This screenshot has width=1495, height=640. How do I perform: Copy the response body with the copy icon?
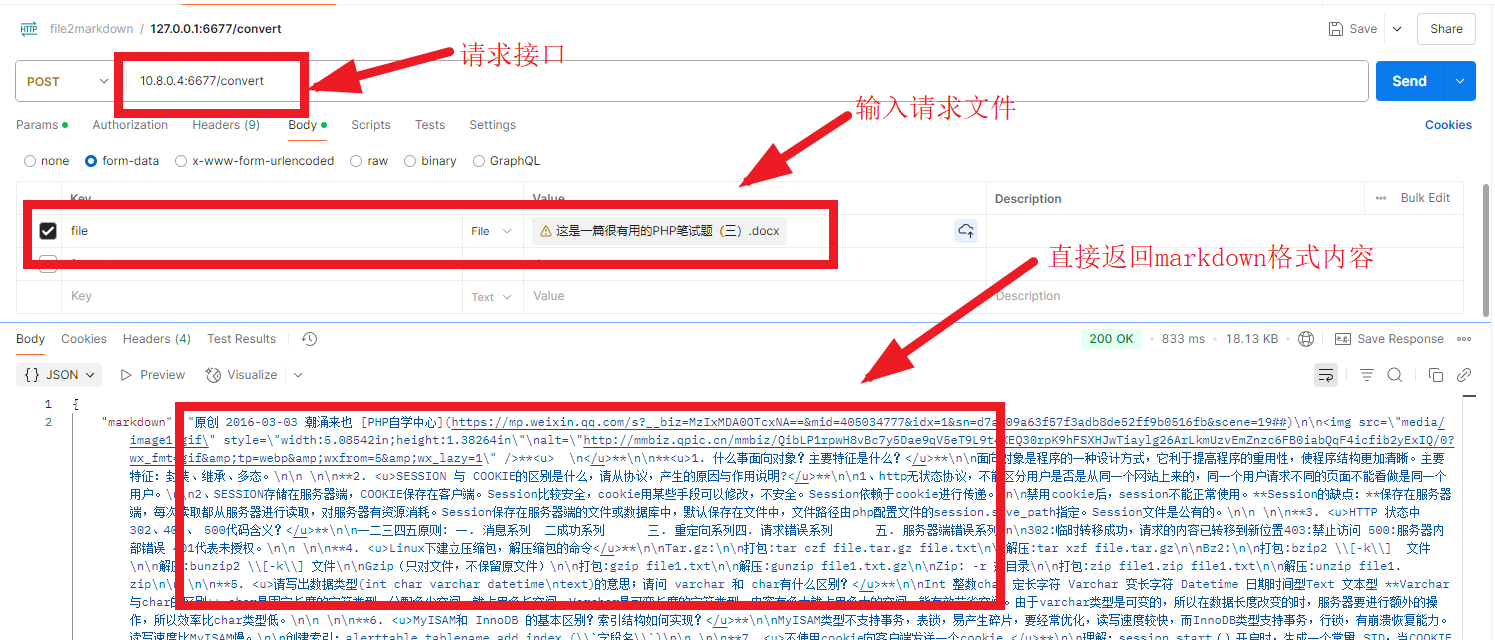(1436, 375)
